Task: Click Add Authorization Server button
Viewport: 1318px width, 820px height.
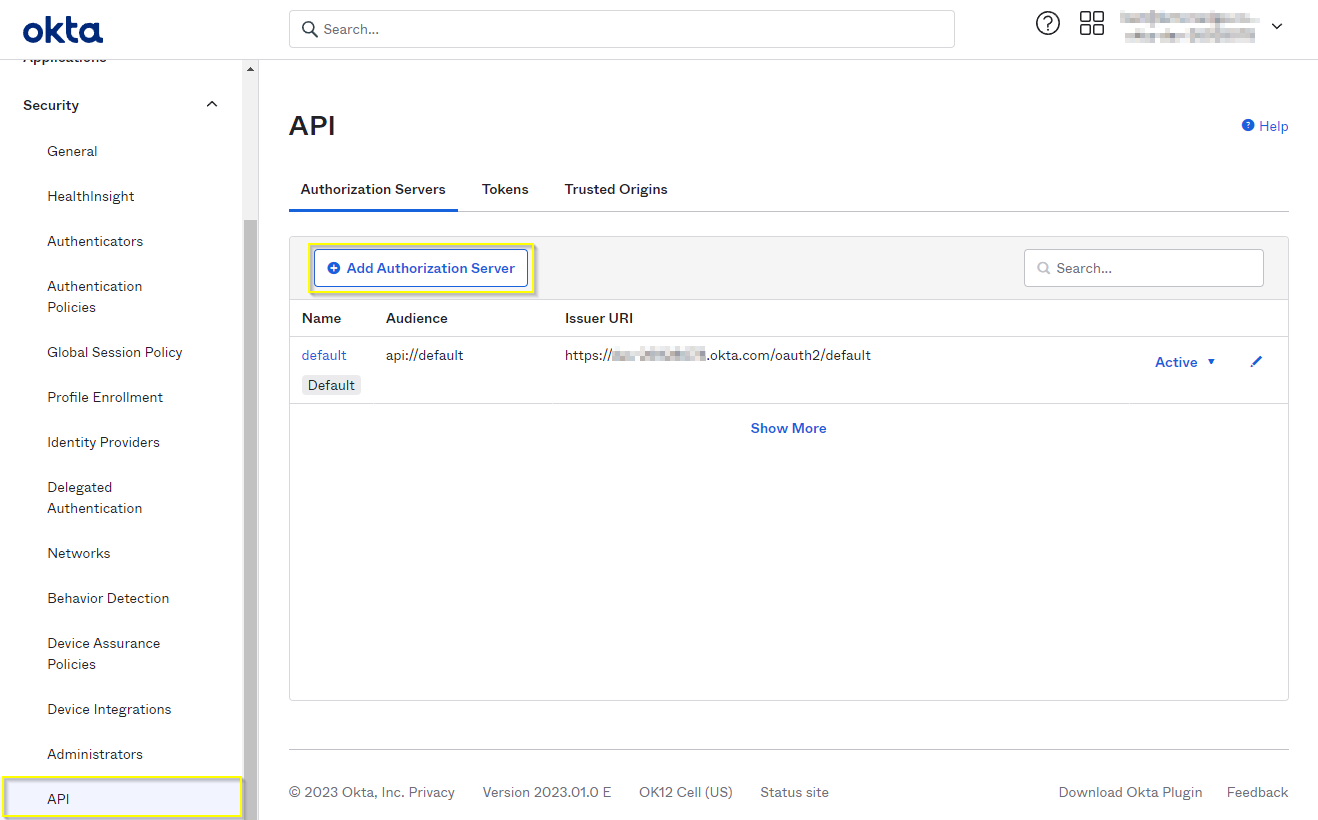Action: click(x=421, y=268)
